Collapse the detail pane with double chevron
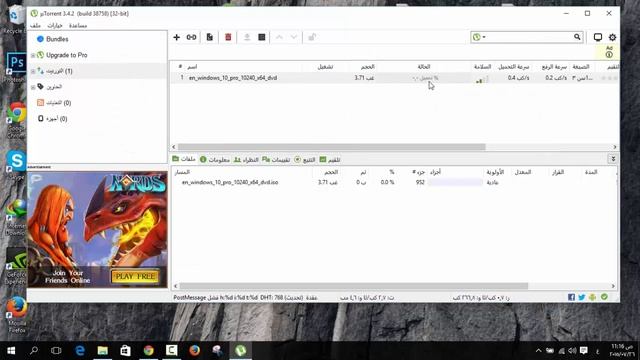This screenshot has height=360, width=640. (x=613, y=159)
